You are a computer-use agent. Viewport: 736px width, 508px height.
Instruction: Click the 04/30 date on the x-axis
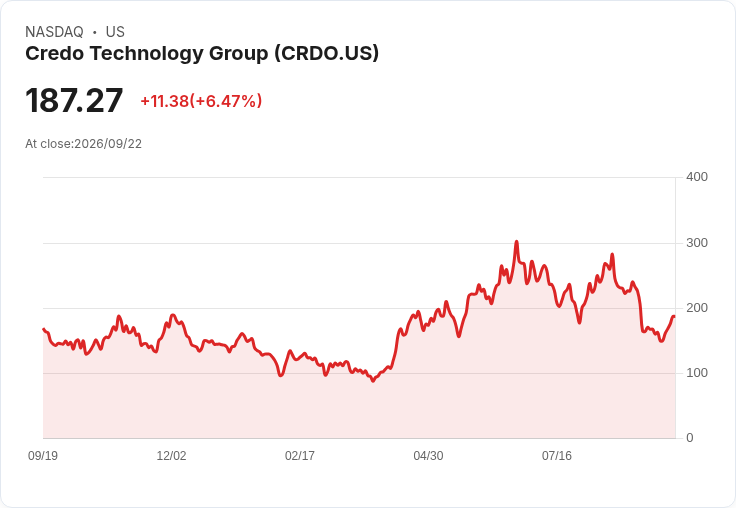pyautogui.click(x=428, y=455)
